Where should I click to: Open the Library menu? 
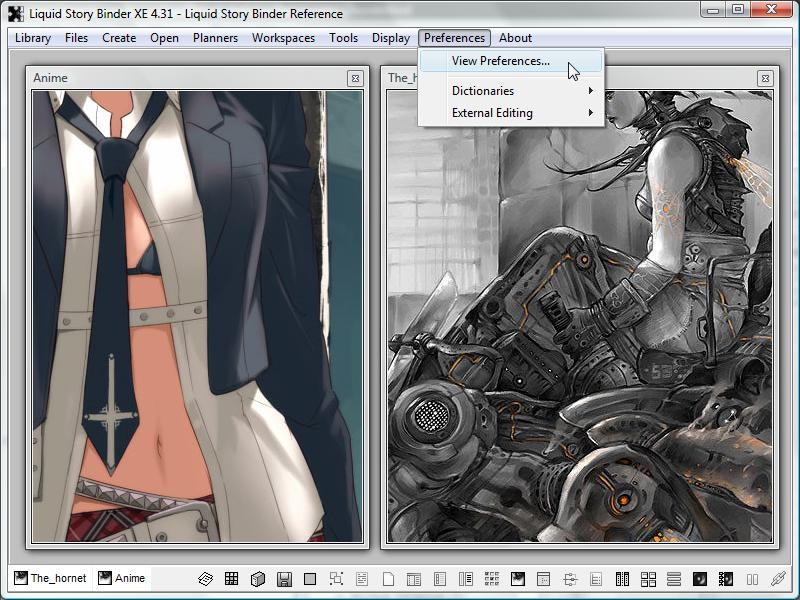[x=33, y=38]
